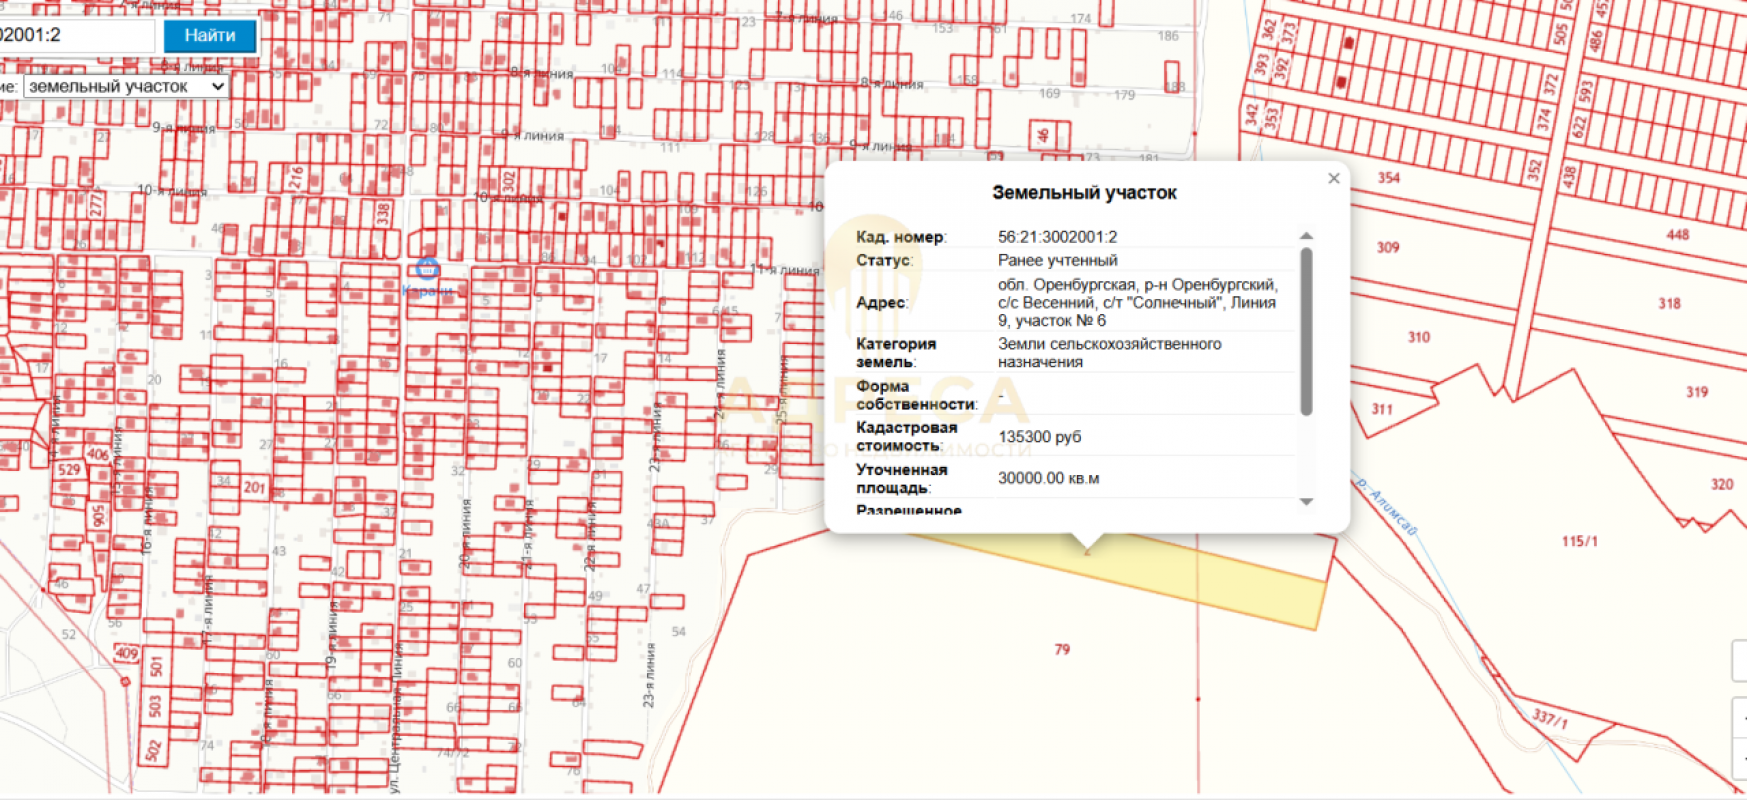Click the blue Караки shop marker icon
Screen dimensions: 1747x800
[x=427, y=269]
